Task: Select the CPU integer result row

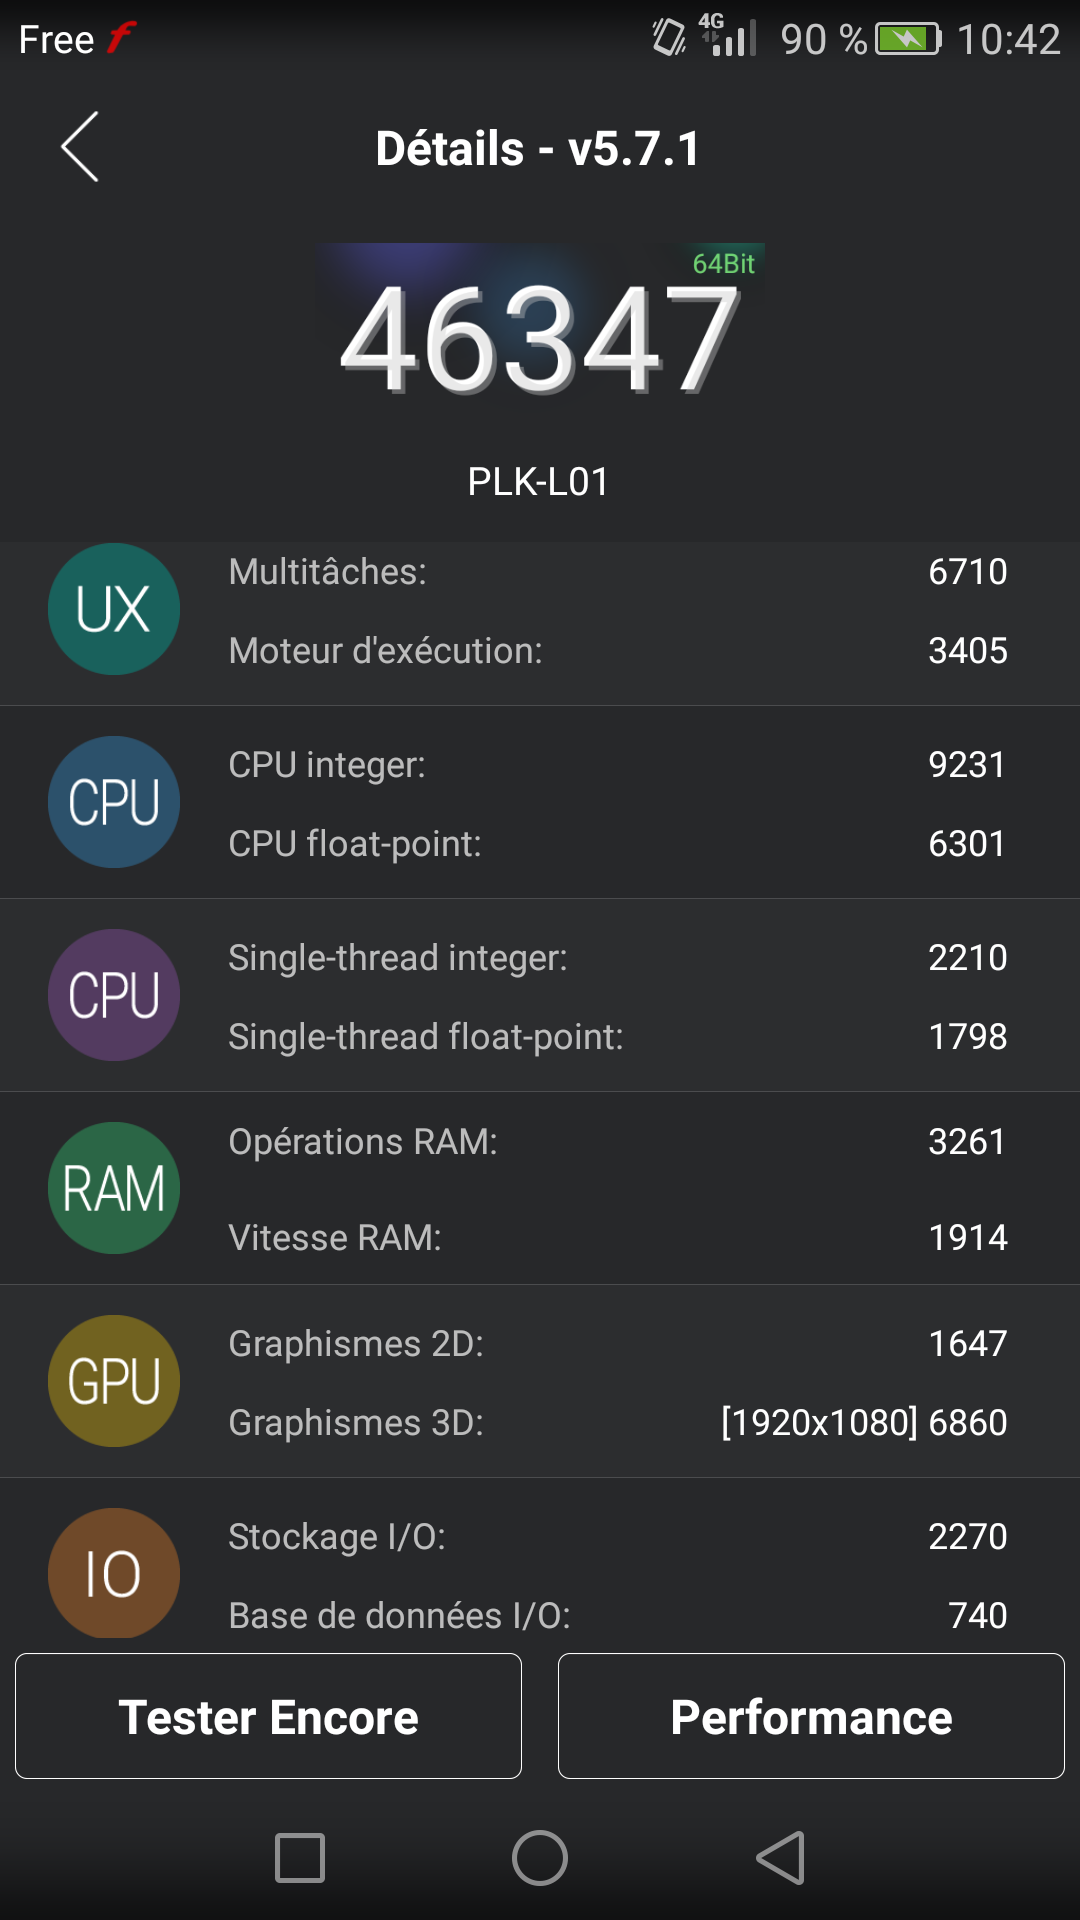Action: pyautogui.click(x=617, y=765)
